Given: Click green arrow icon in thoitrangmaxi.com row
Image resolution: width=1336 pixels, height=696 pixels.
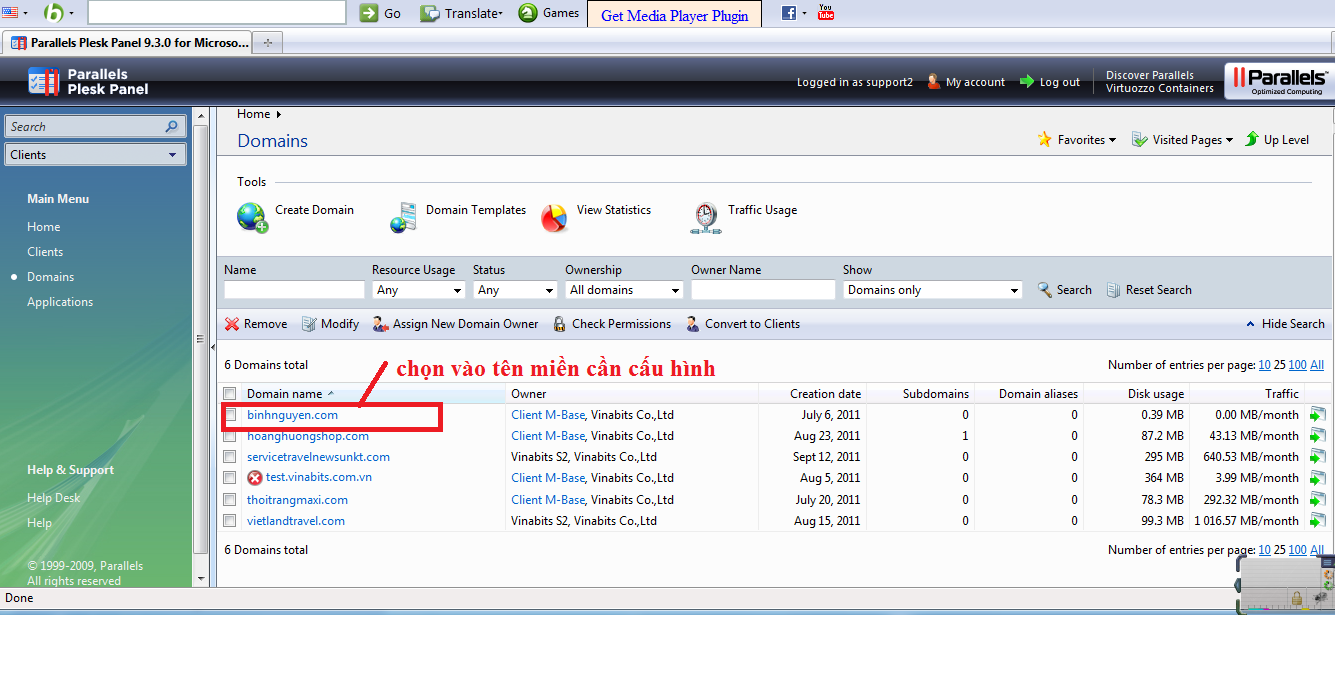Looking at the screenshot, I should [1318, 500].
